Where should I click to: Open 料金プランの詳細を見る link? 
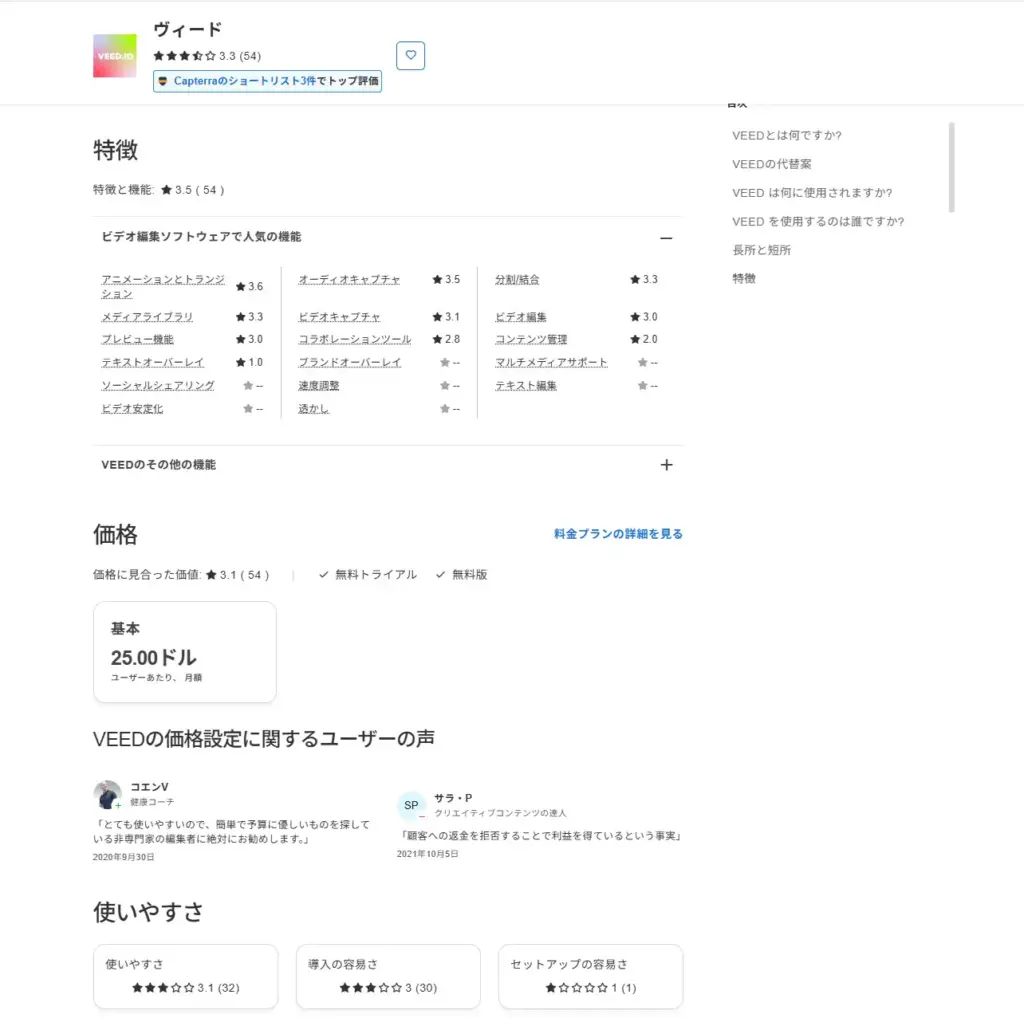(618, 534)
